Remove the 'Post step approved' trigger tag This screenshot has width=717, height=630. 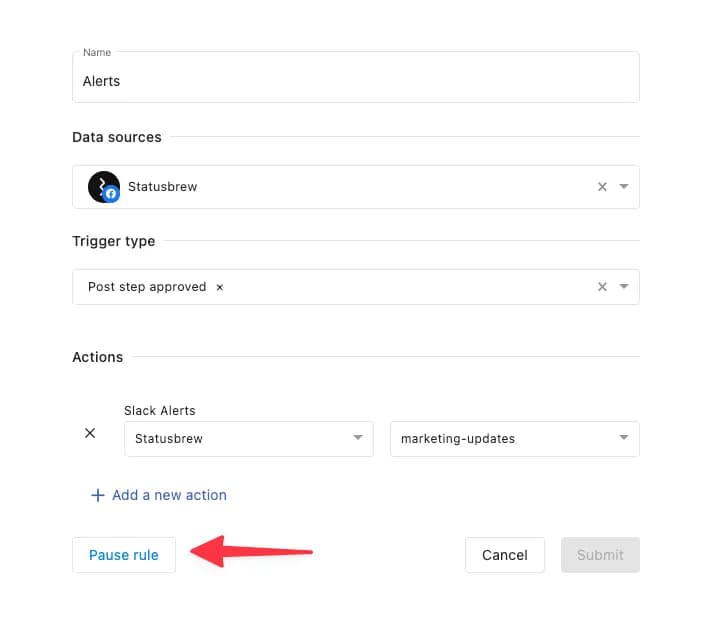click(x=220, y=287)
